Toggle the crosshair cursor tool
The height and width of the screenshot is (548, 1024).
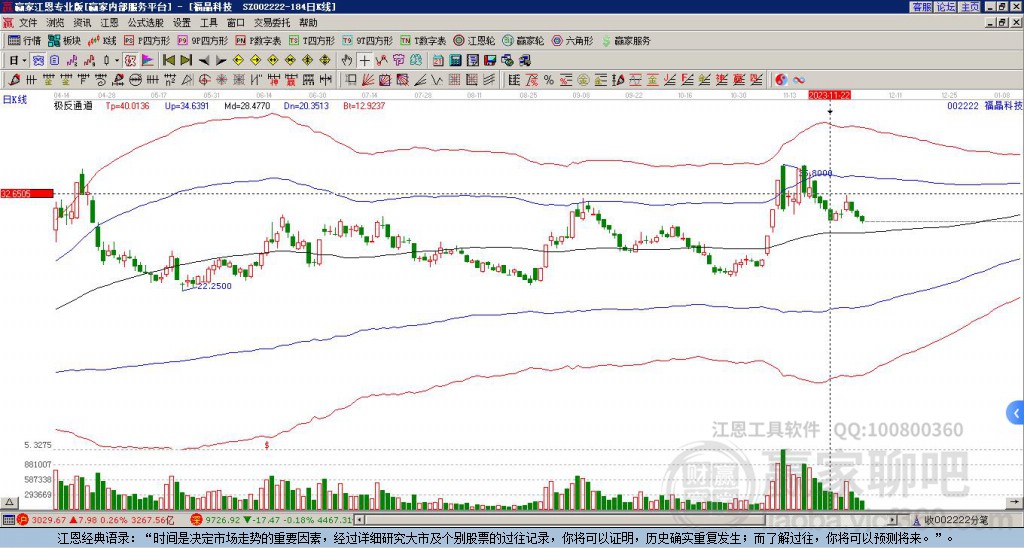(x=364, y=61)
